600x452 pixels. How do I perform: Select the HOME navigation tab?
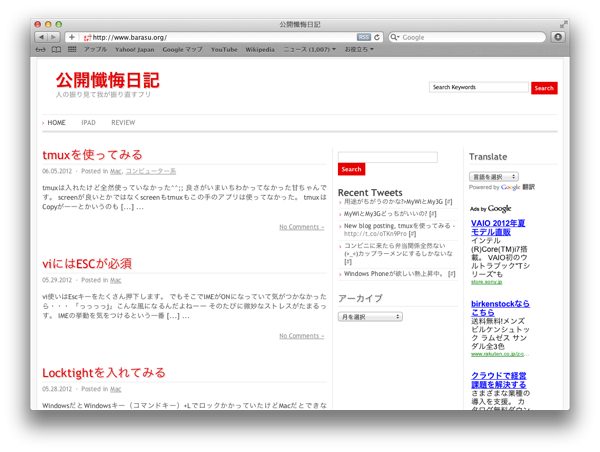click(x=56, y=122)
